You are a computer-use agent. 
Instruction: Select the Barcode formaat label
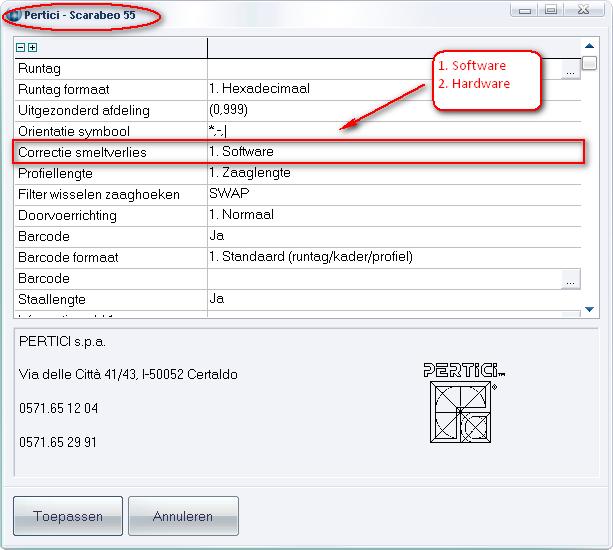pos(68,257)
